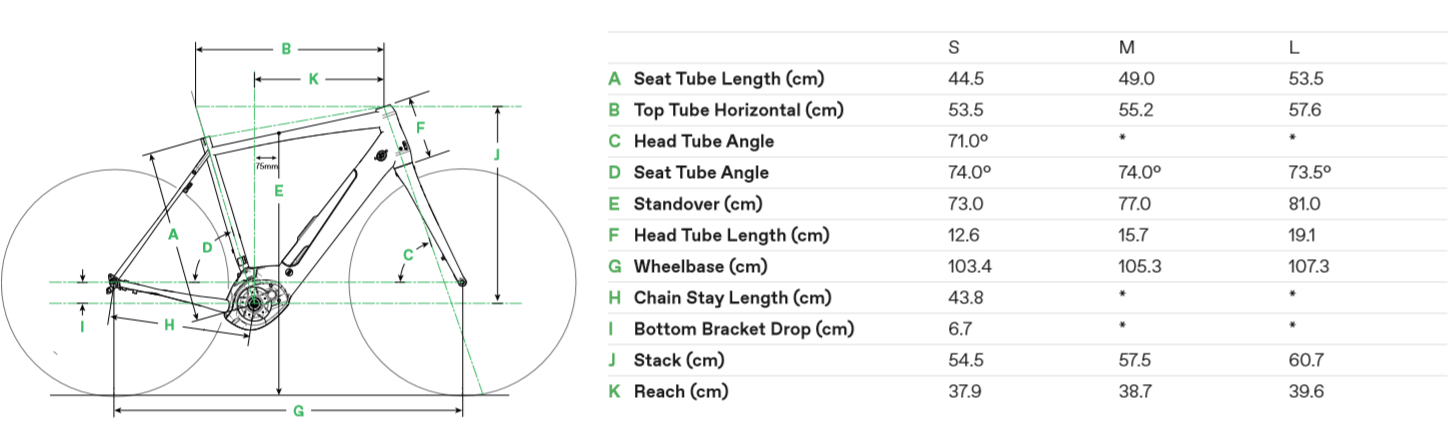Select the L size column header
Screen dimensions: 1451x428
(1294, 47)
